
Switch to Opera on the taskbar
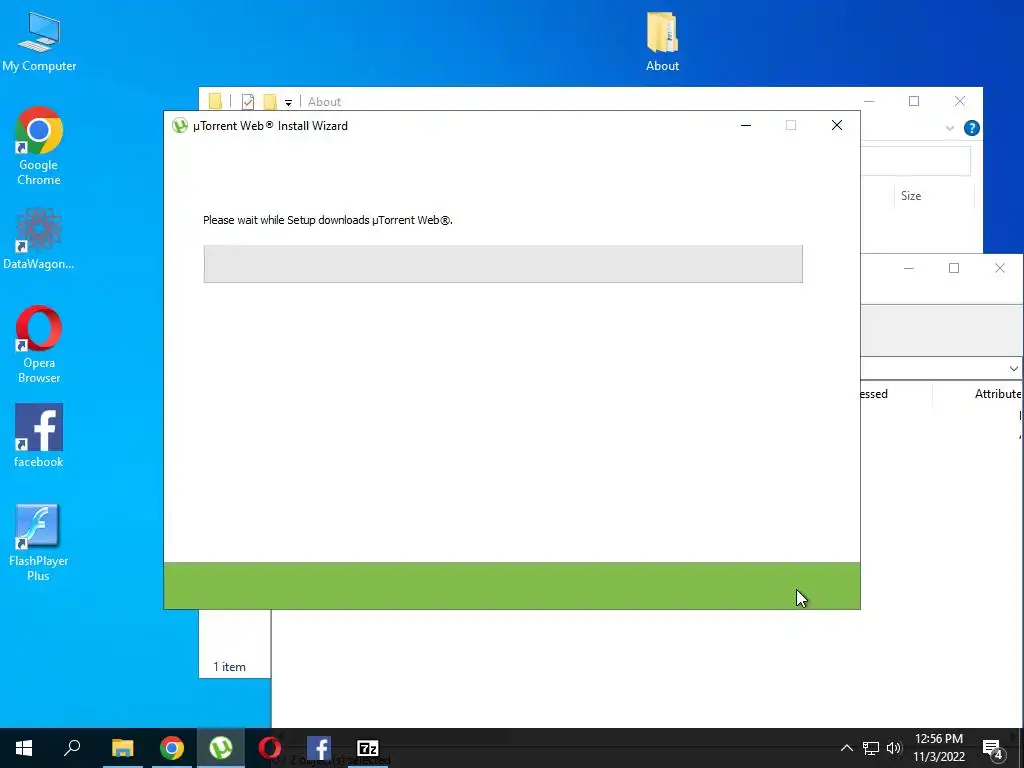click(x=270, y=748)
